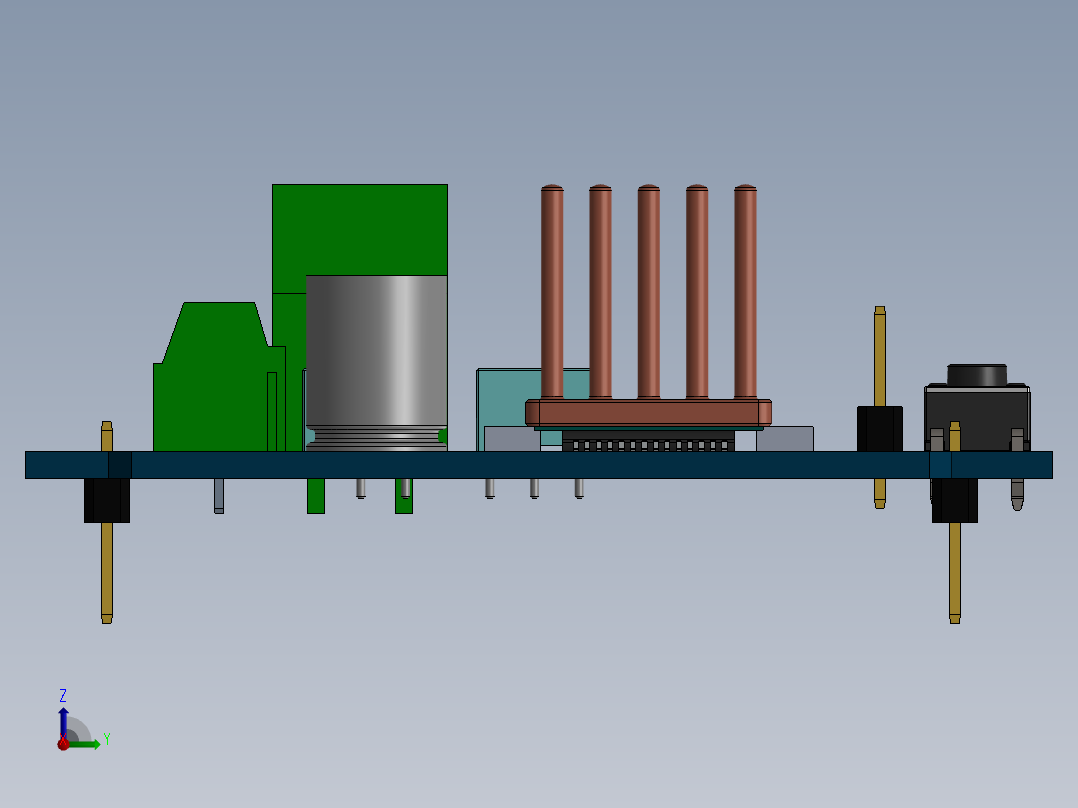
Task: Select the gold header pin above the board
Action: (x=879, y=356)
